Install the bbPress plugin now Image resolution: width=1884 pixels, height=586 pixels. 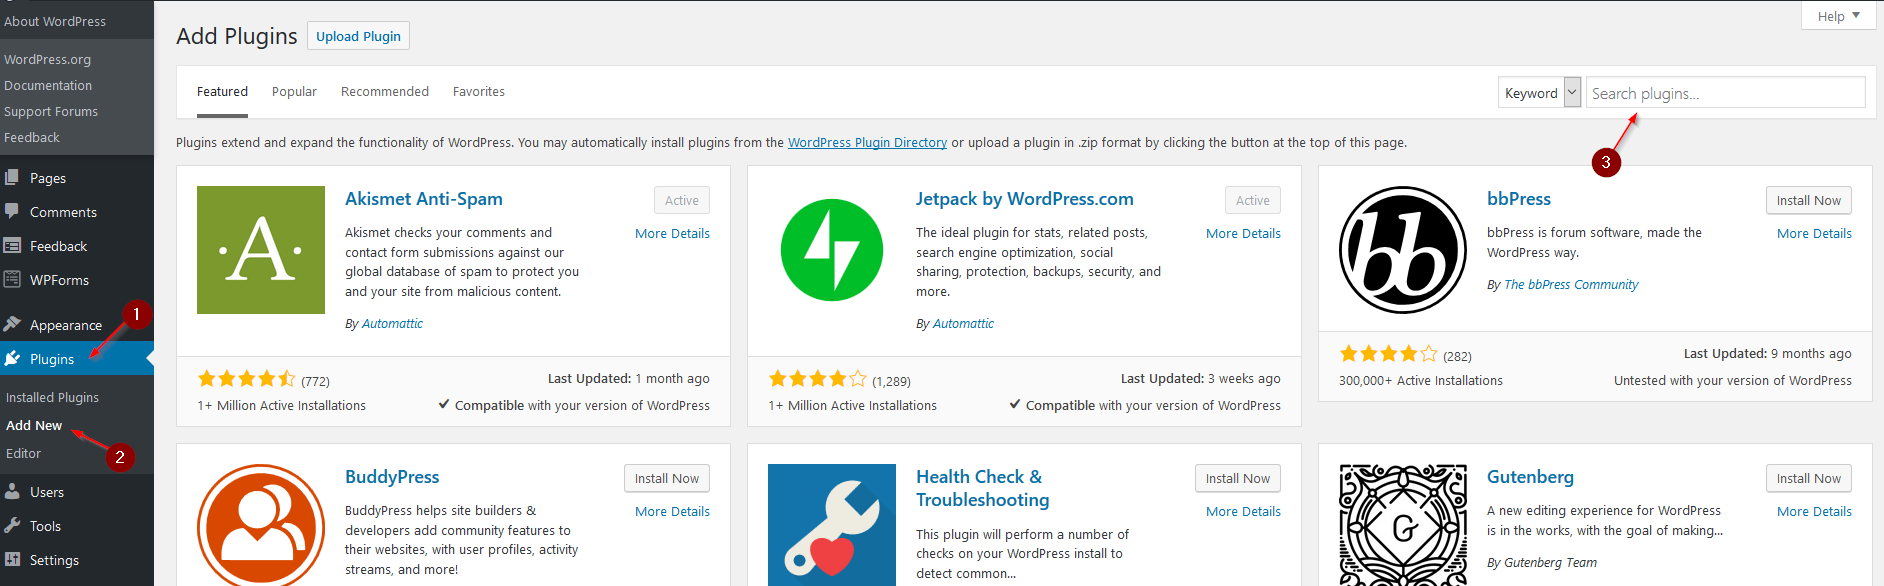[1808, 200]
